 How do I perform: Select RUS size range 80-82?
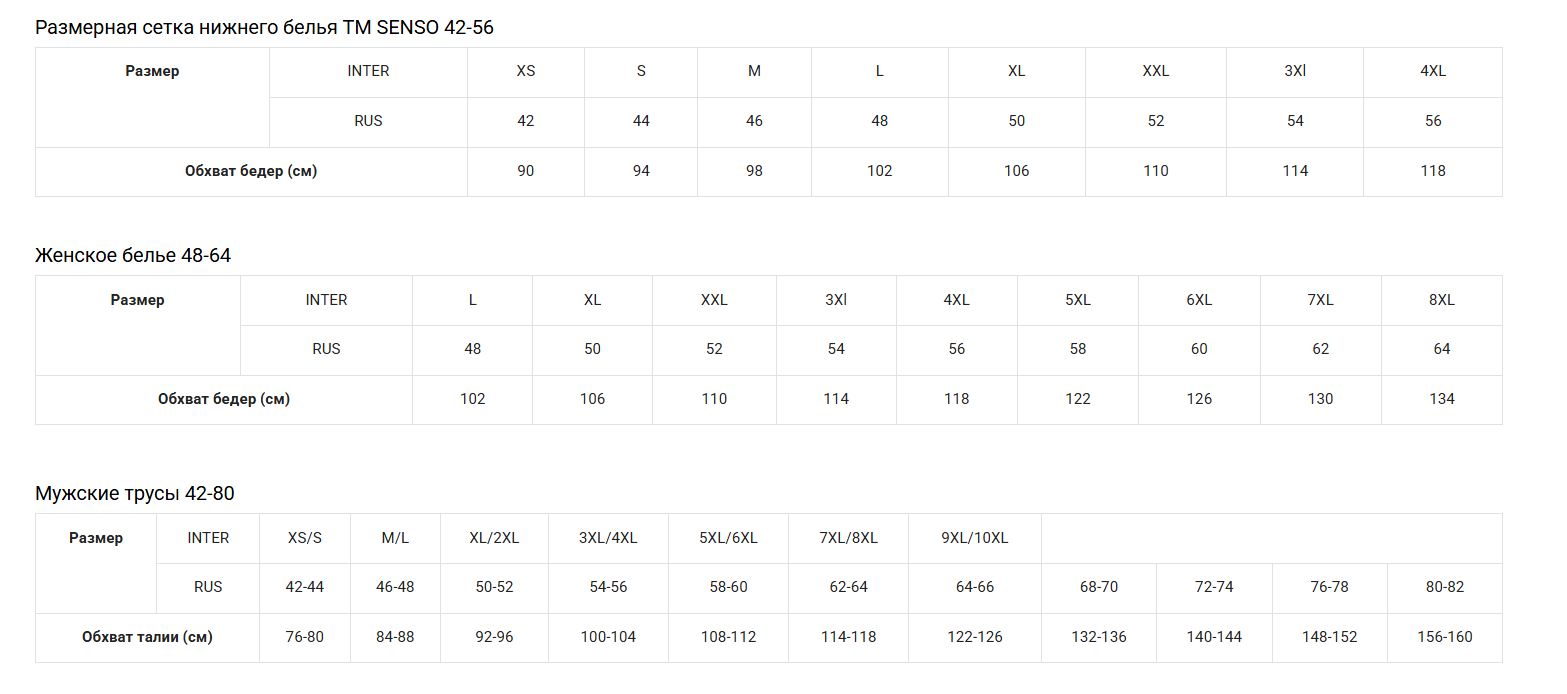coord(1445,587)
